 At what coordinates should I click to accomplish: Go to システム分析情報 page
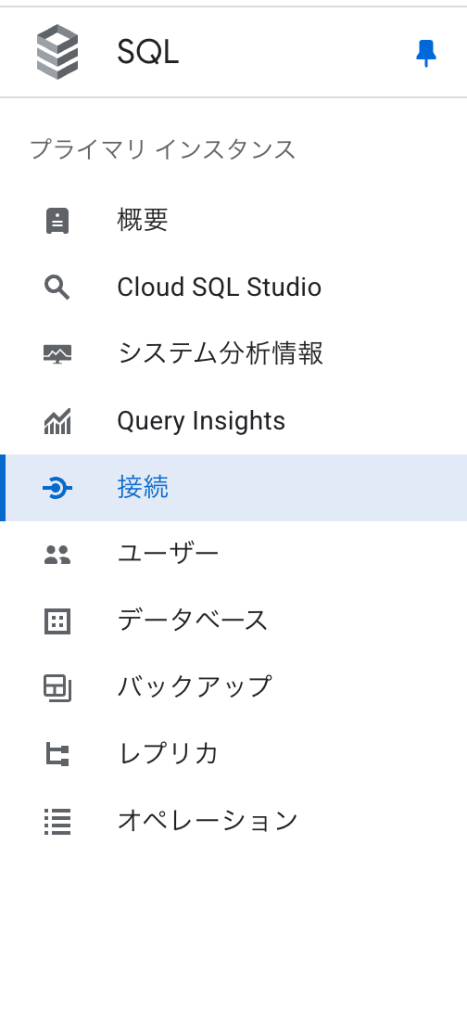(x=234, y=354)
